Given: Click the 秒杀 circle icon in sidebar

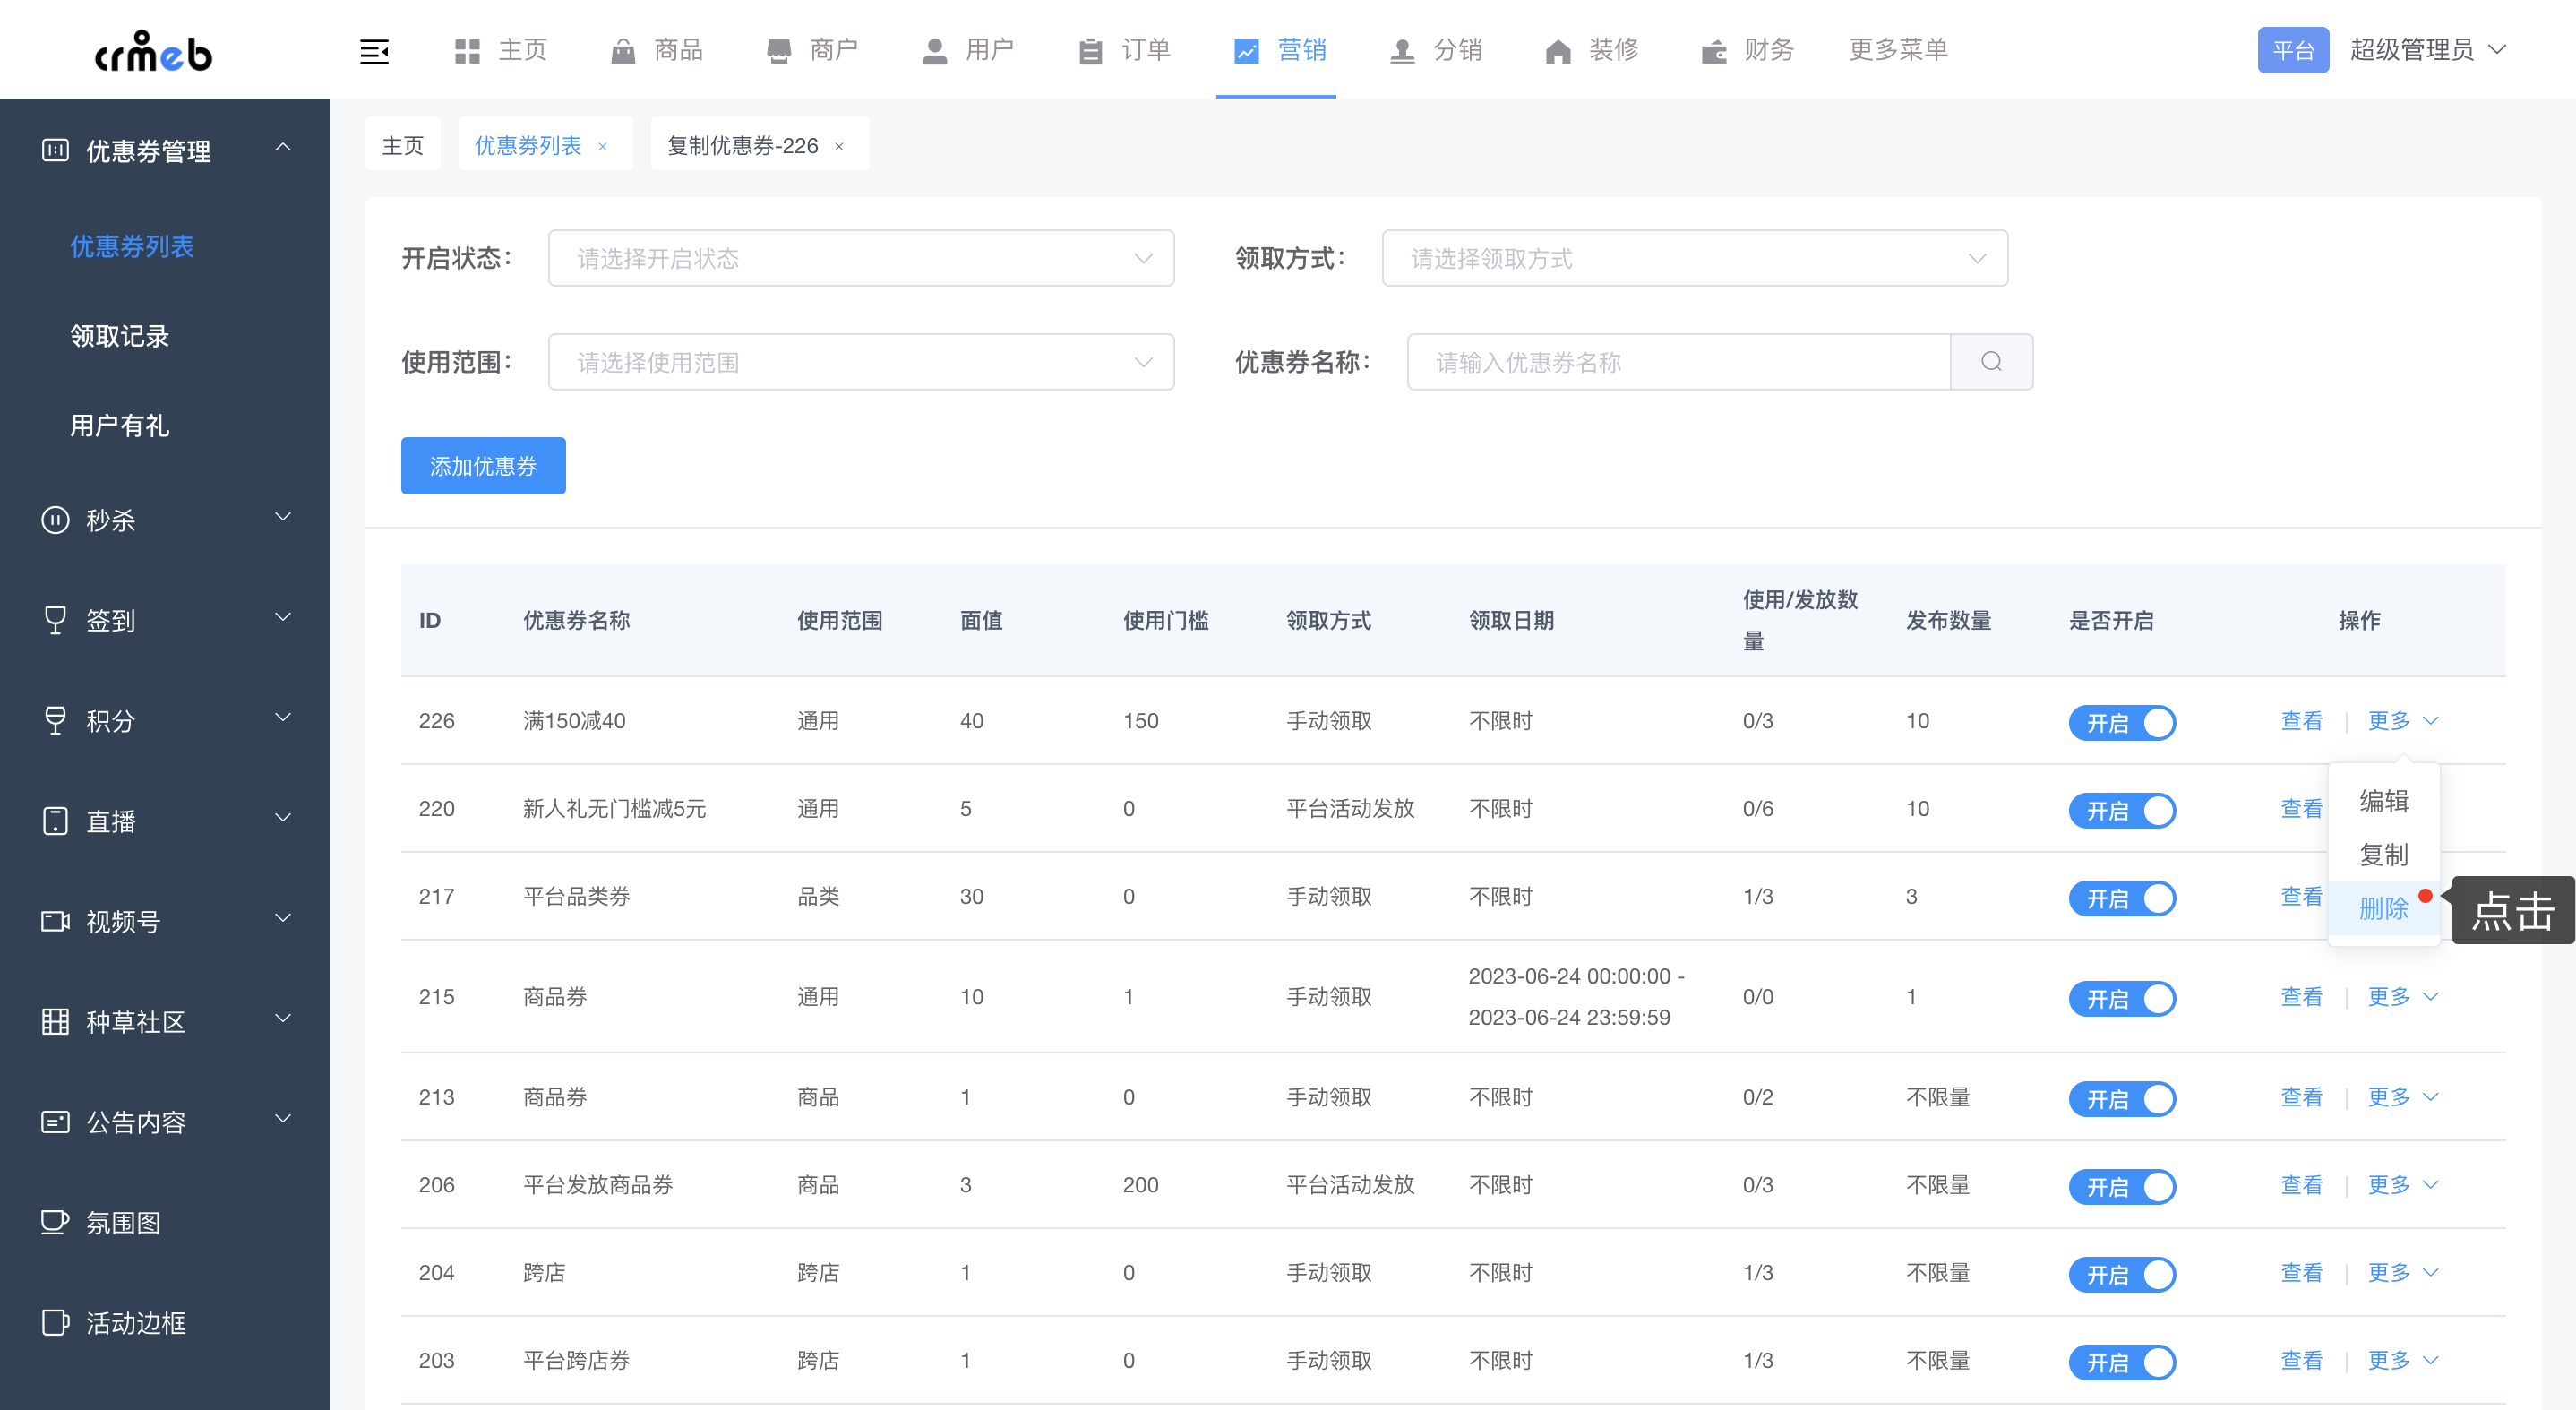Looking at the screenshot, I should tap(55, 520).
